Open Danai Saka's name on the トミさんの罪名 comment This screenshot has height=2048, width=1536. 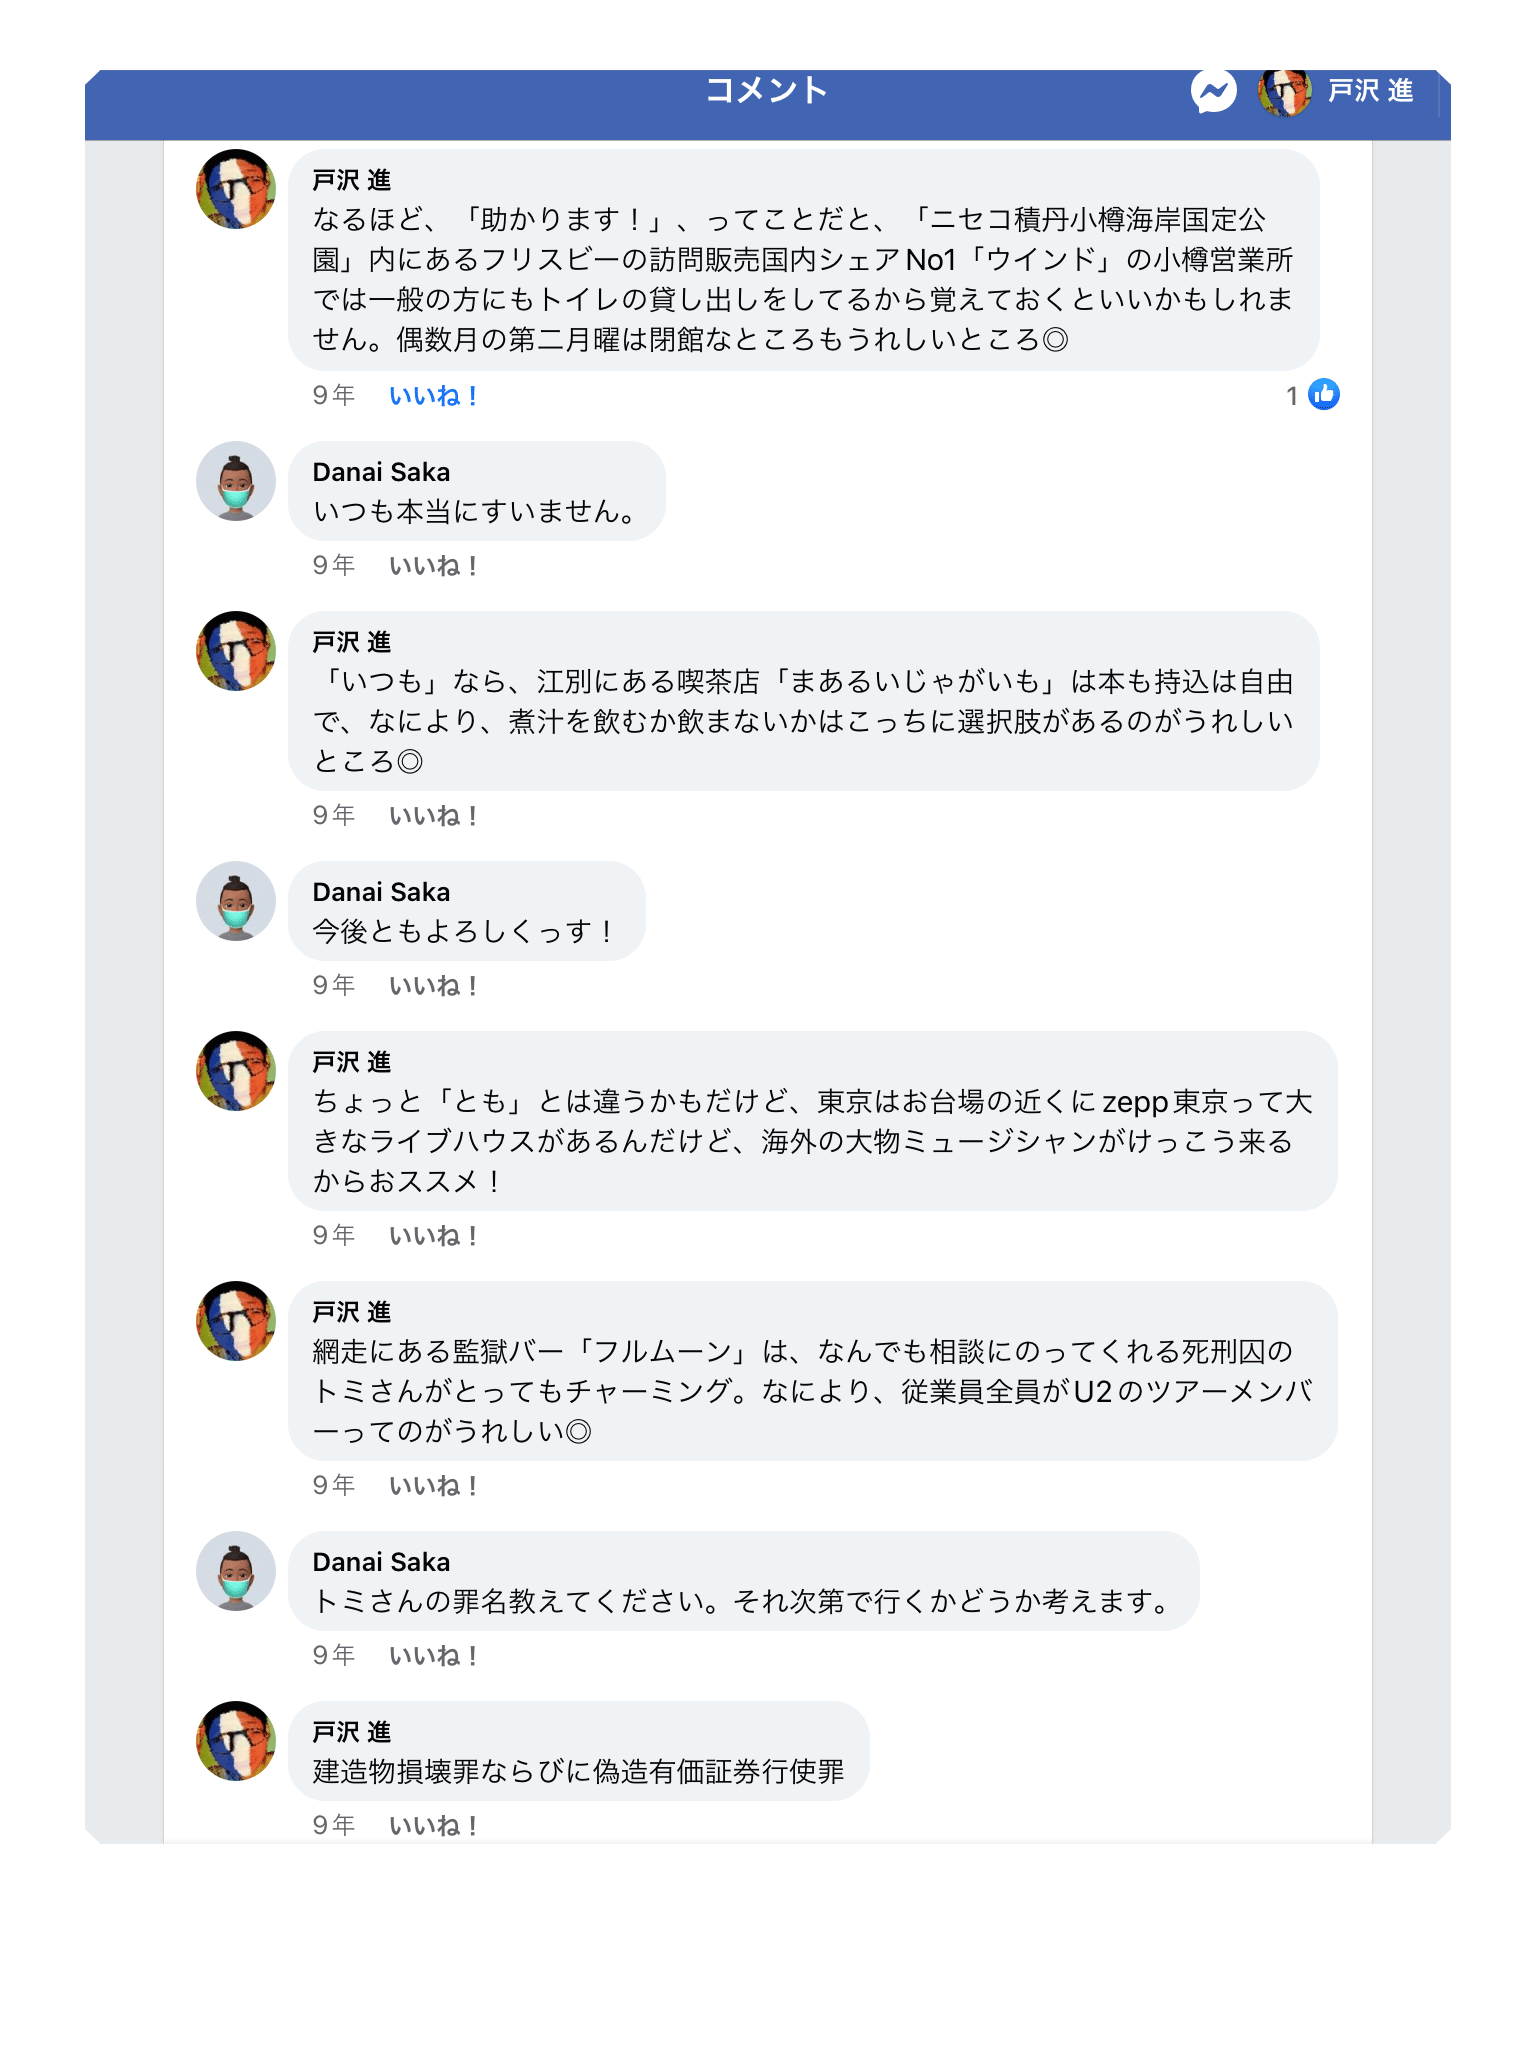pyautogui.click(x=381, y=1562)
